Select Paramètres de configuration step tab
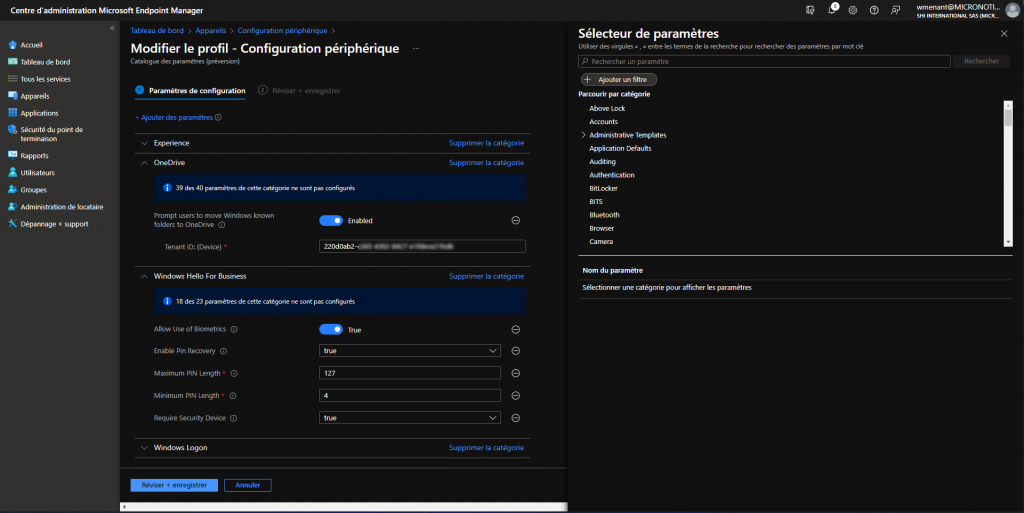The image size is (1024, 513). pyautogui.click(x=190, y=91)
